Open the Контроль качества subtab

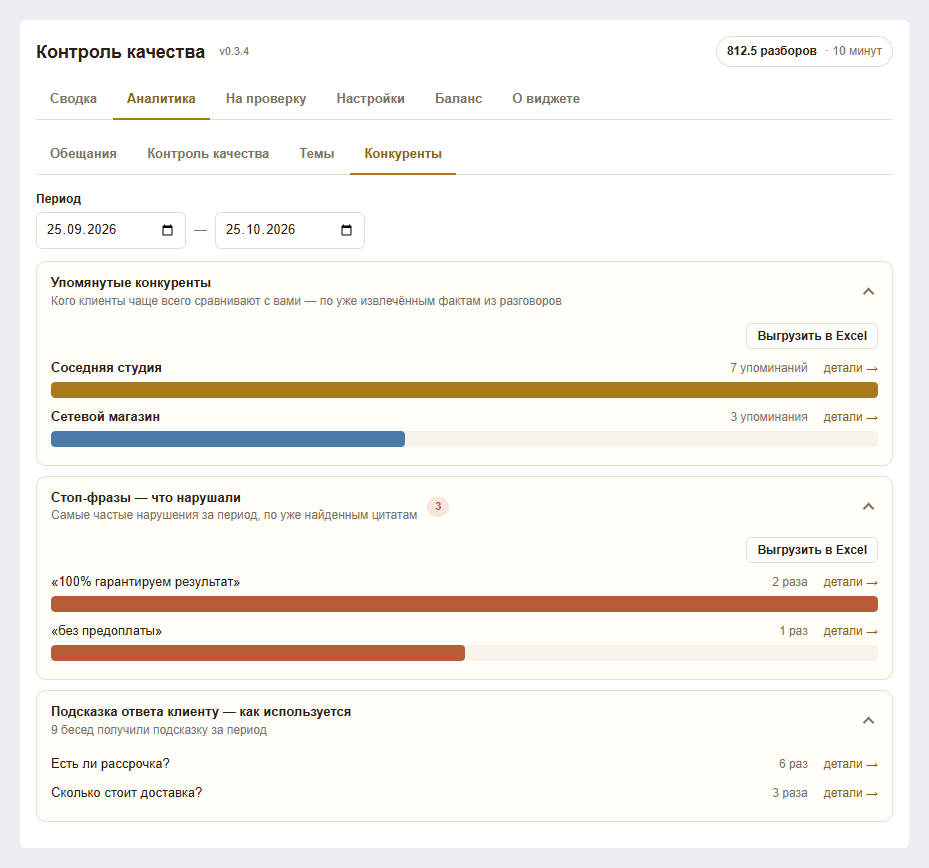[x=208, y=153]
